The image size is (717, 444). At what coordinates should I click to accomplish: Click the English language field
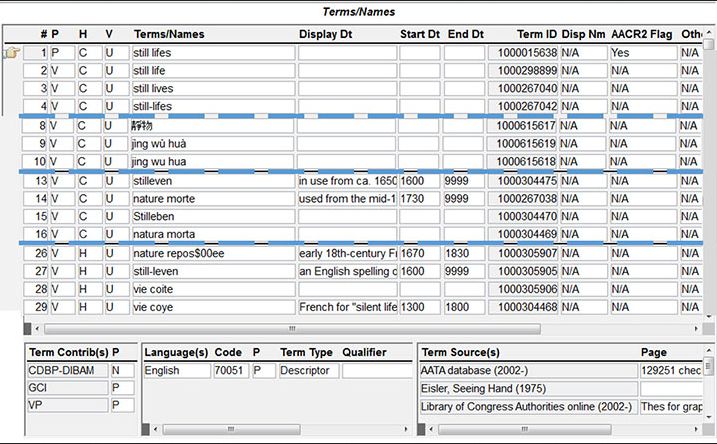pos(177,370)
